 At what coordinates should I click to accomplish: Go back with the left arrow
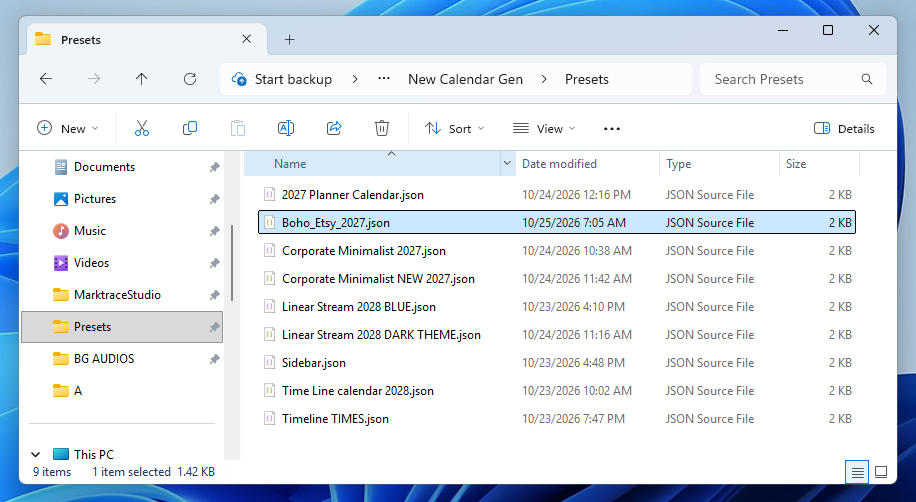click(x=46, y=79)
